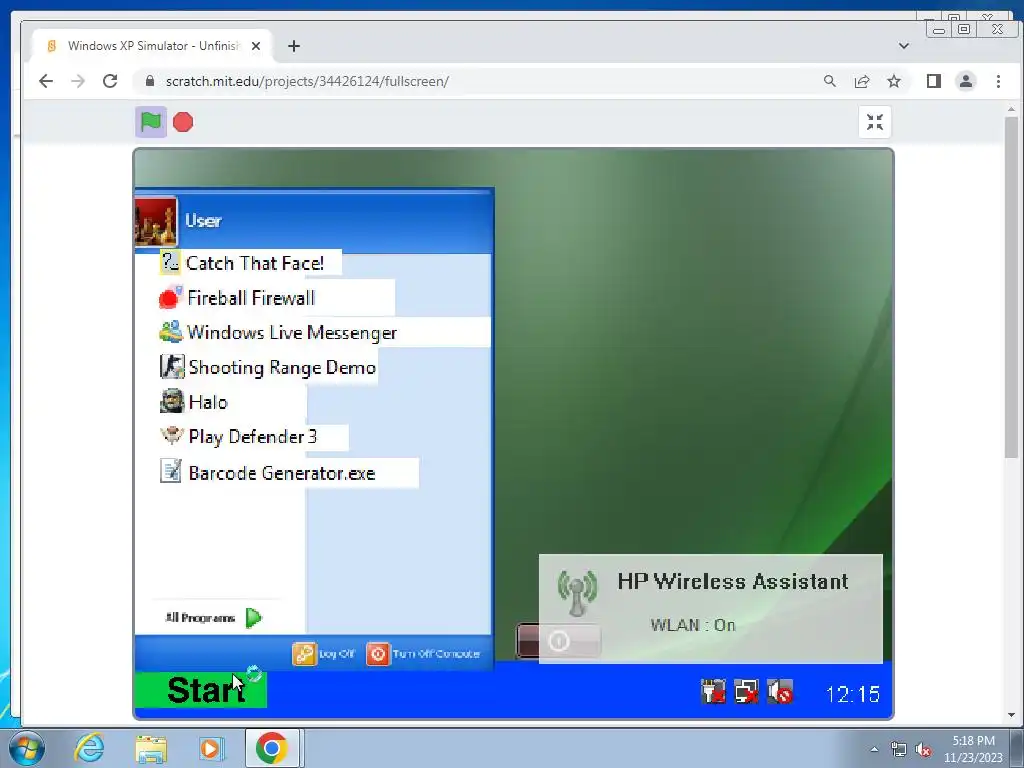Reload the page
Viewport: 1024px width, 768px height.
(x=110, y=81)
